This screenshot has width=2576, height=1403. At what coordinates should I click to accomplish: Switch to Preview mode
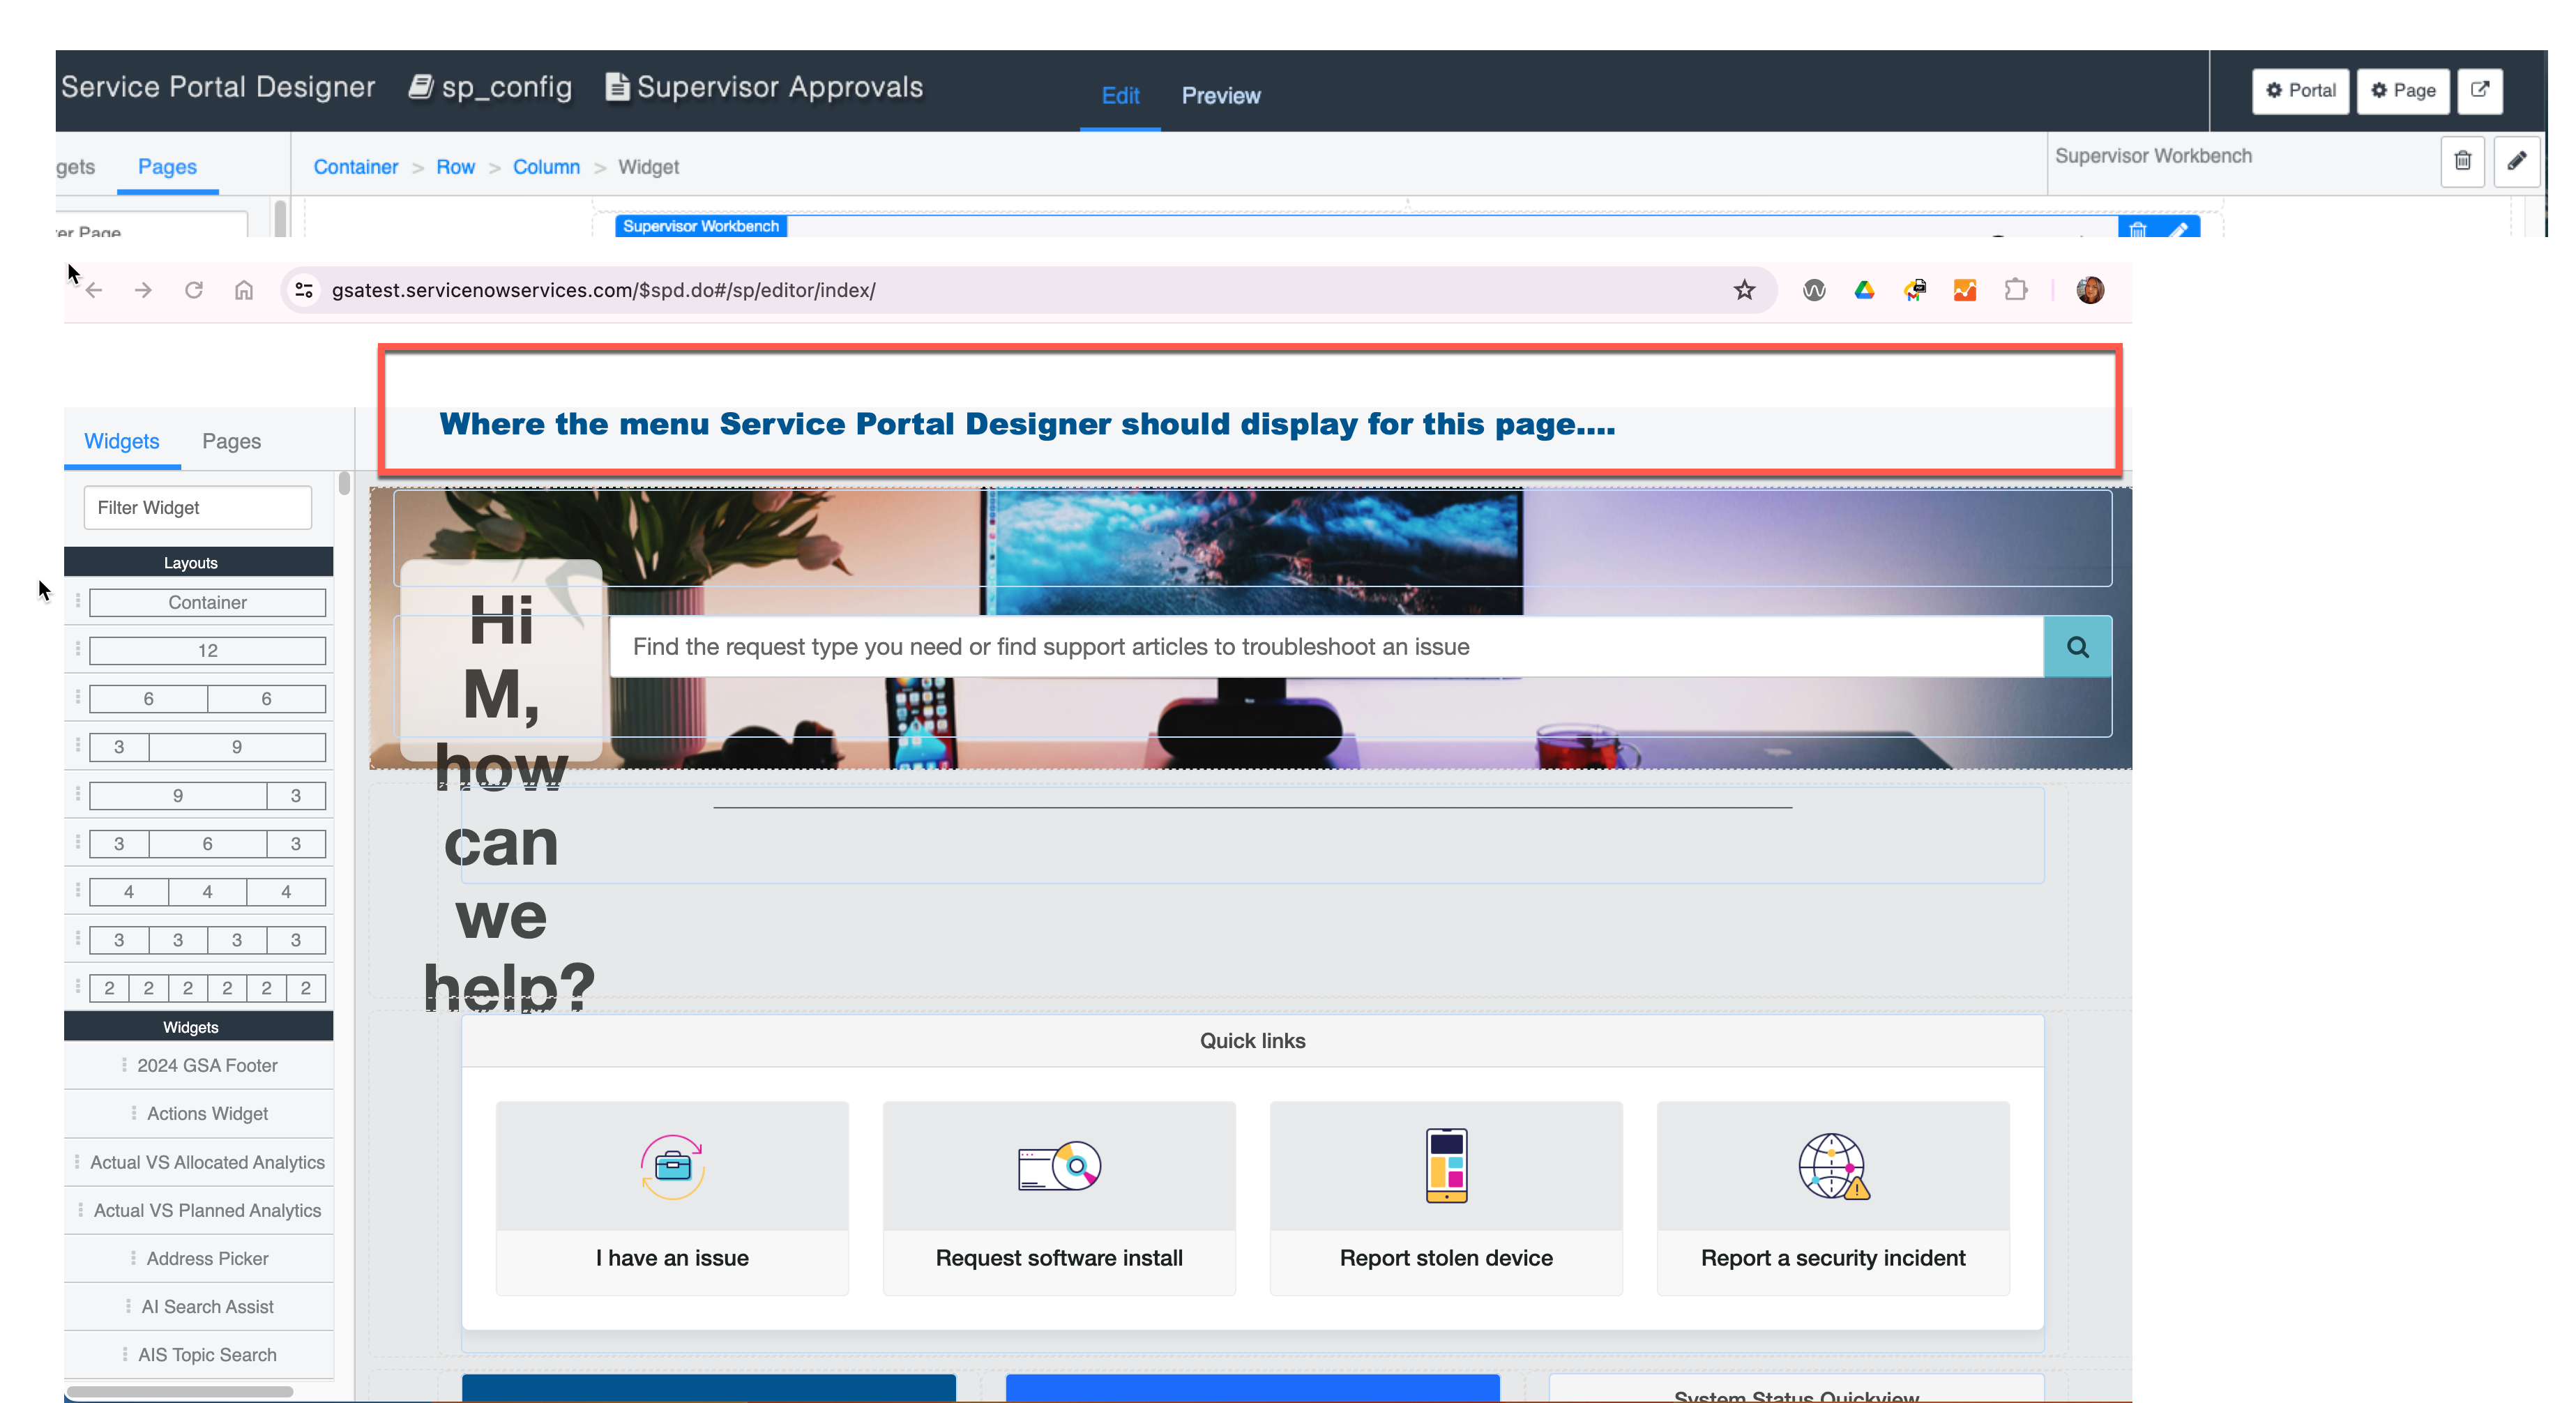tap(1221, 95)
